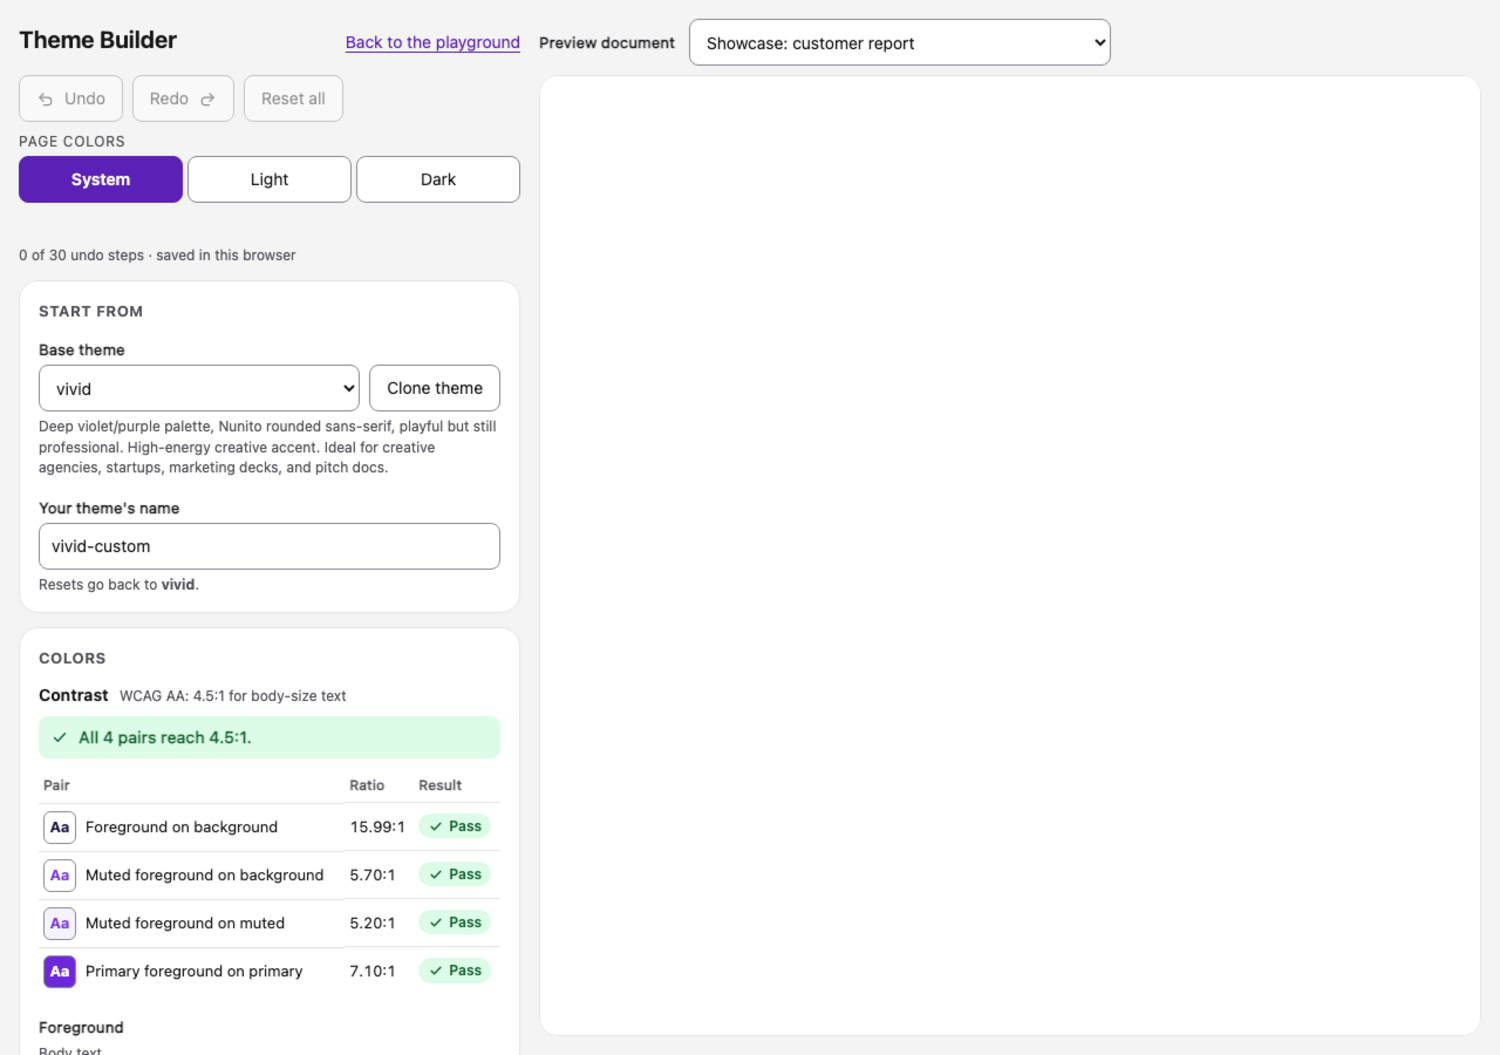The width and height of the screenshot is (1500, 1055).
Task: Click the Pair column header
Action: (x=57, y=785)
